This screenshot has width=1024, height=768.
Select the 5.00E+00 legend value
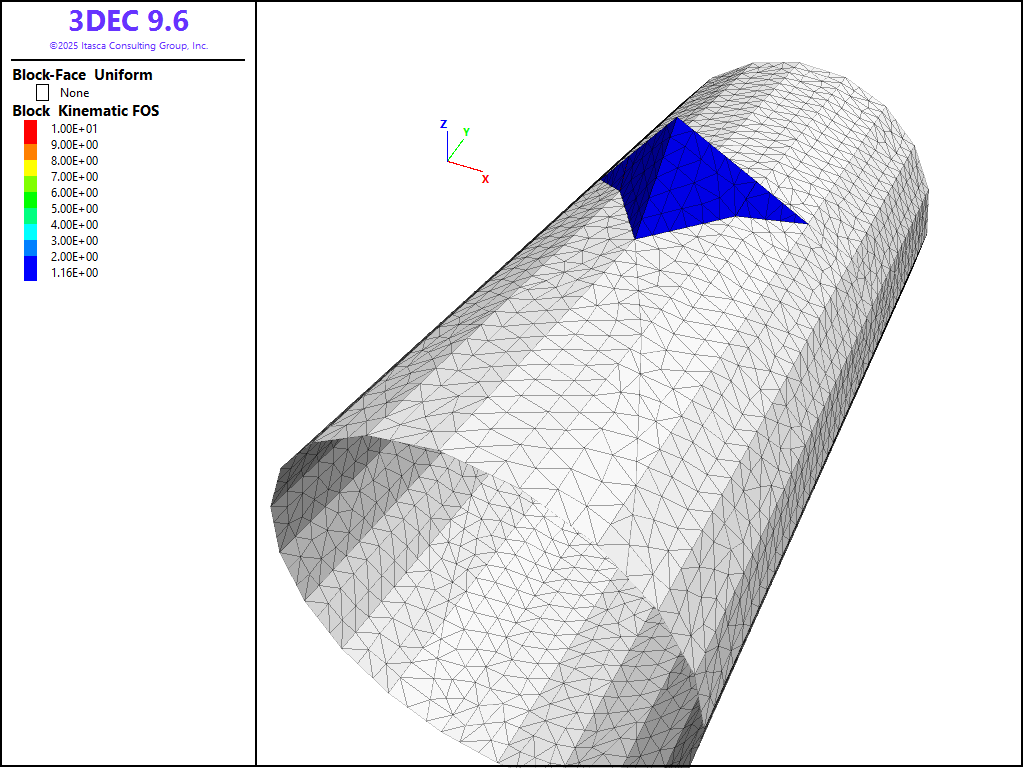[x=75, y=209]
